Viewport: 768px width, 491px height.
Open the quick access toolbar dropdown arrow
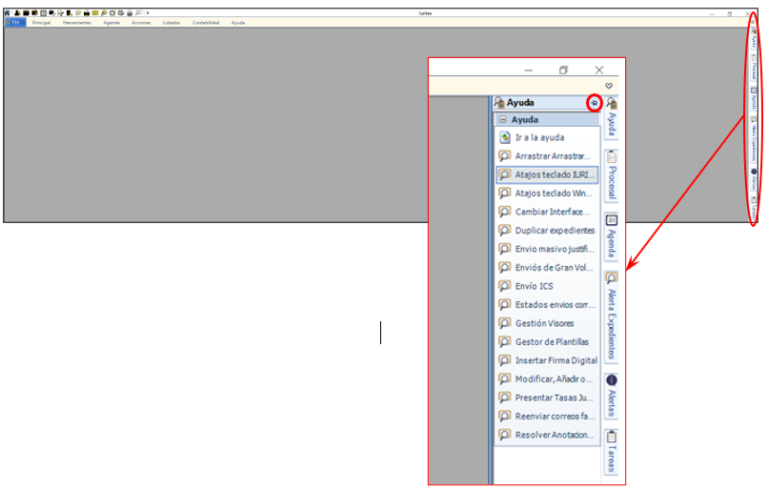pos(147,12)
